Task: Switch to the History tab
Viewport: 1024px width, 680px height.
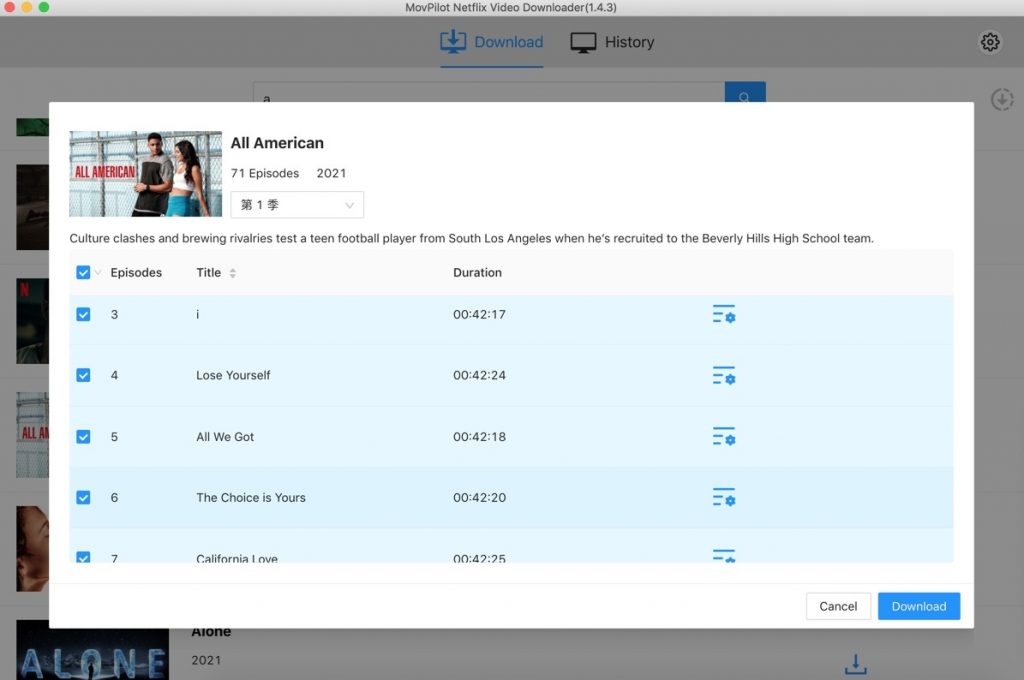Action: [613, 42]
